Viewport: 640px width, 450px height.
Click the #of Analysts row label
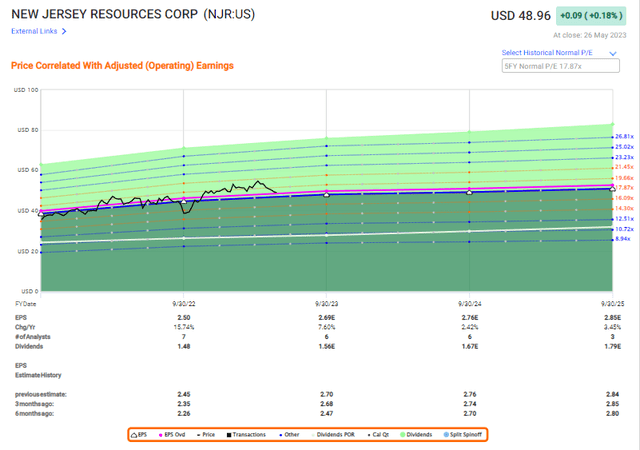pos(33,337)
